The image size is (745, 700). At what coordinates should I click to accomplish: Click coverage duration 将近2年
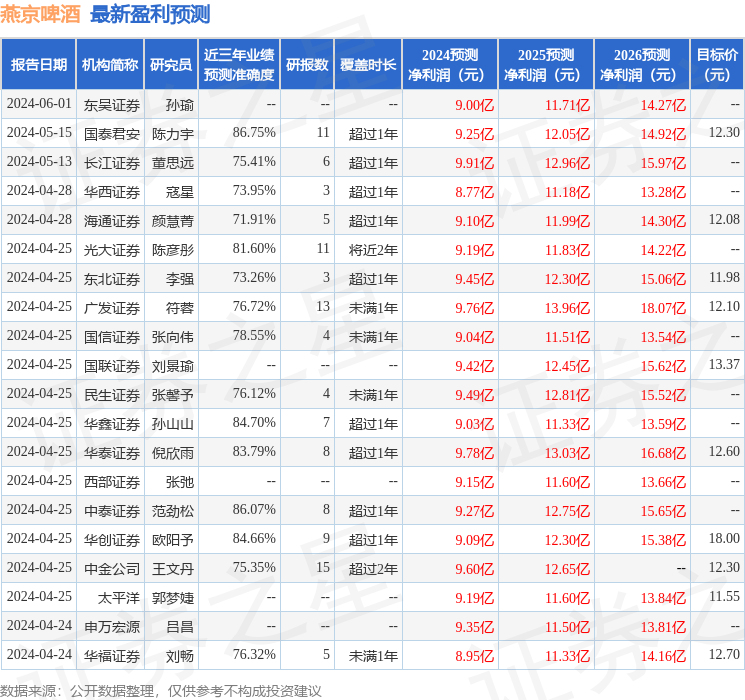[373, 249]
